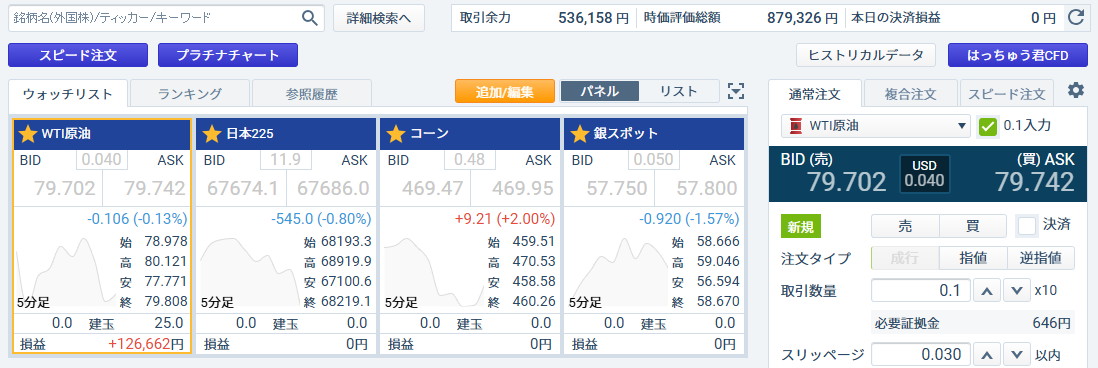Viewport: 1098px width, 368px height.
Task: Open the ランキング tab
Action: tap(190, 93)
